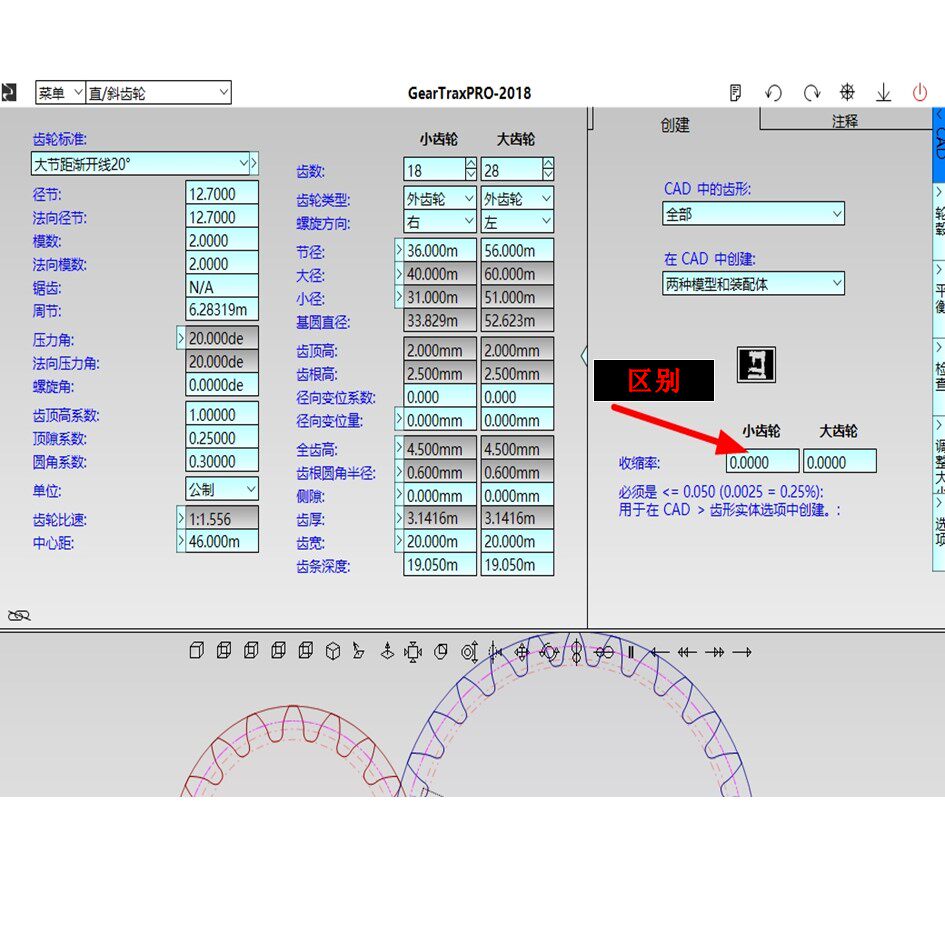This screenshot has width=945, height=945.
Task: Expand the 齿轮标准 standard dropdown
Action: tap(243, 162)
